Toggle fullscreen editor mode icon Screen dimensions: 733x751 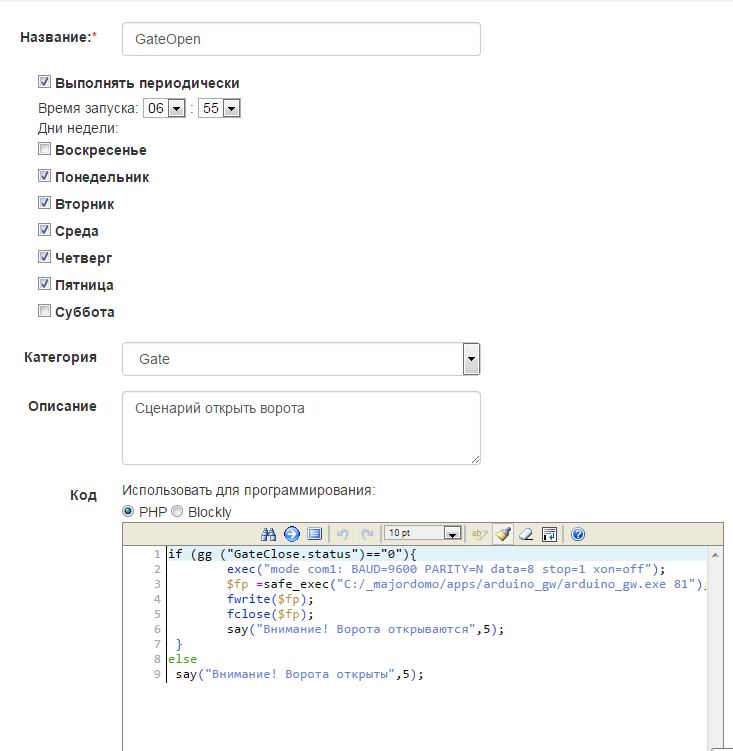(314, 534)
